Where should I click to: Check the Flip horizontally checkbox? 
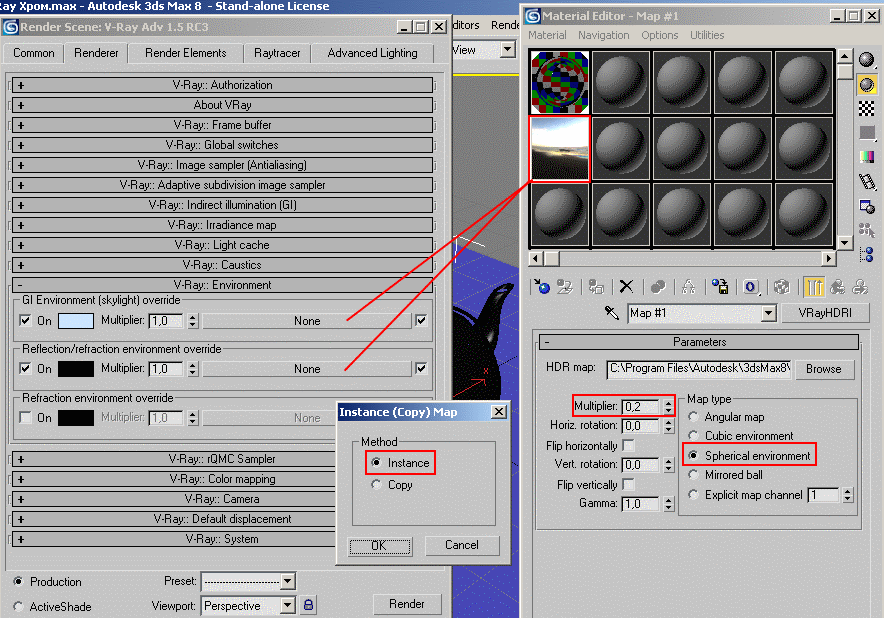pyautogui.click(x=629, y=445)
